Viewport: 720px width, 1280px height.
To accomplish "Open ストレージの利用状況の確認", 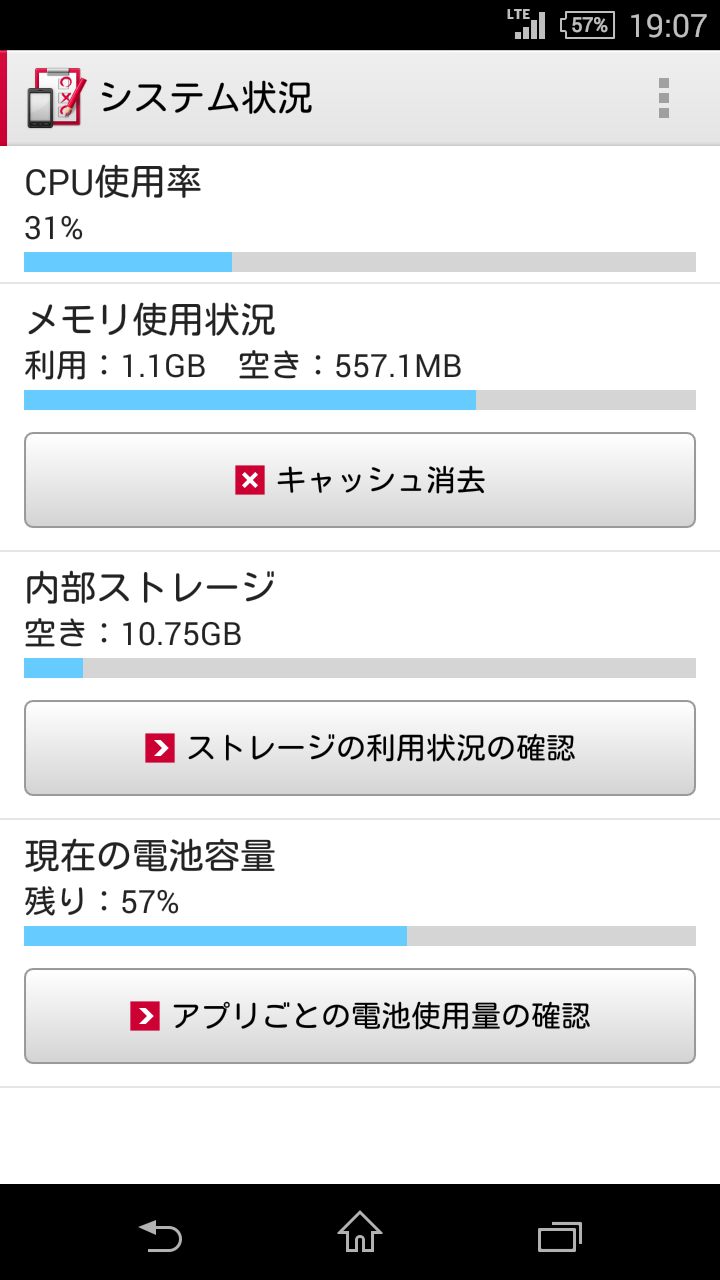I will tap(360, 748).
